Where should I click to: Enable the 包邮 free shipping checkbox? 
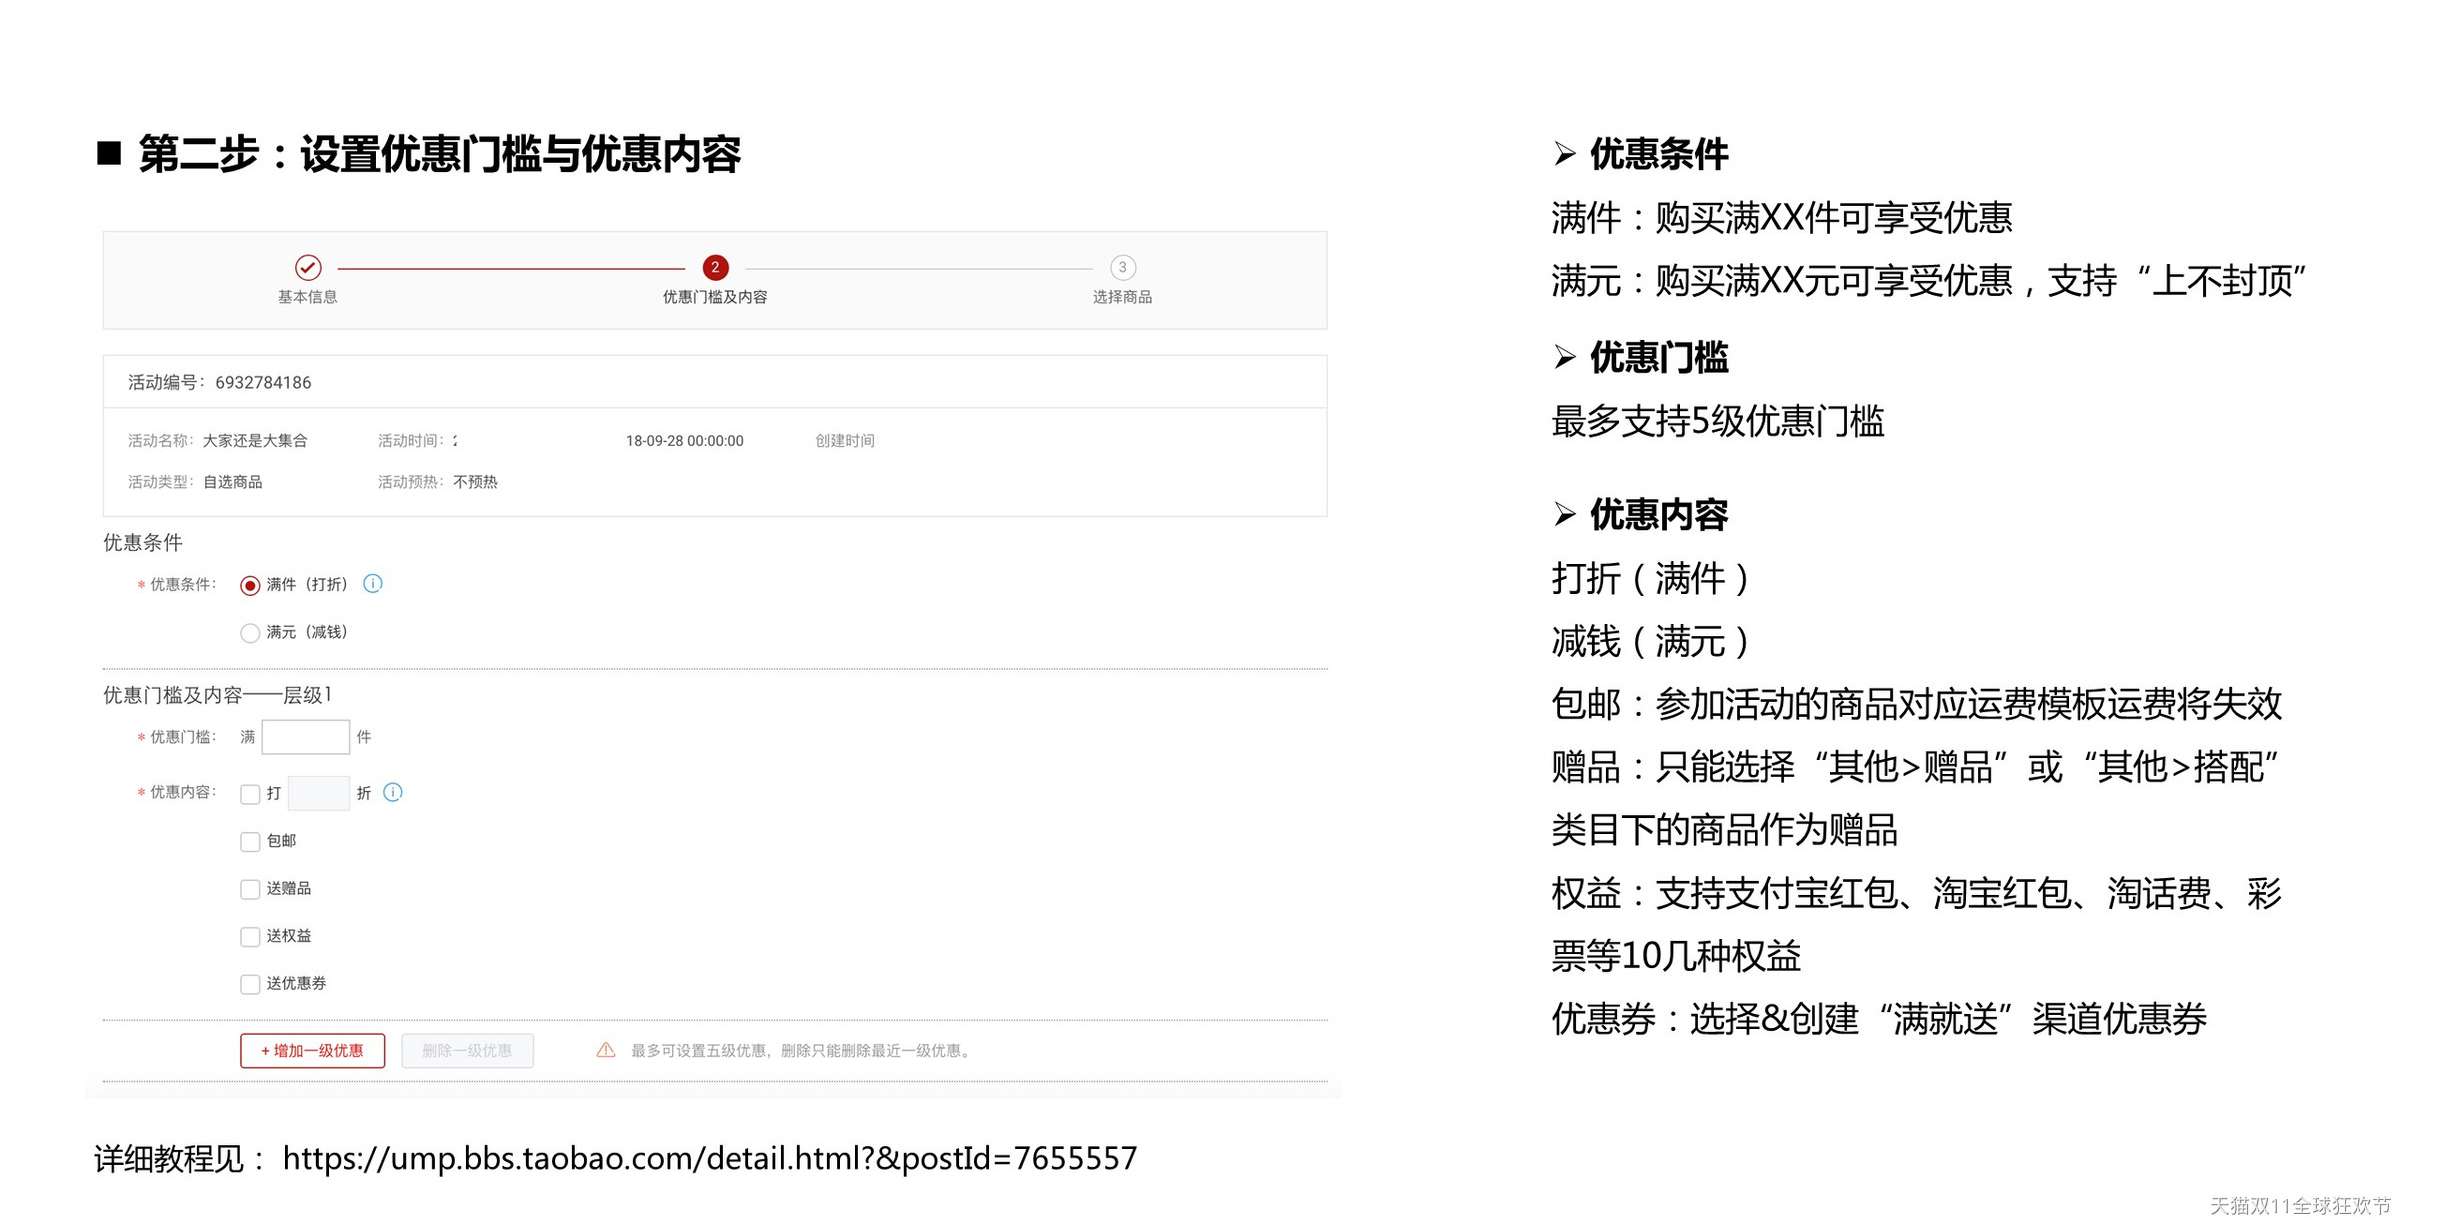250,842
